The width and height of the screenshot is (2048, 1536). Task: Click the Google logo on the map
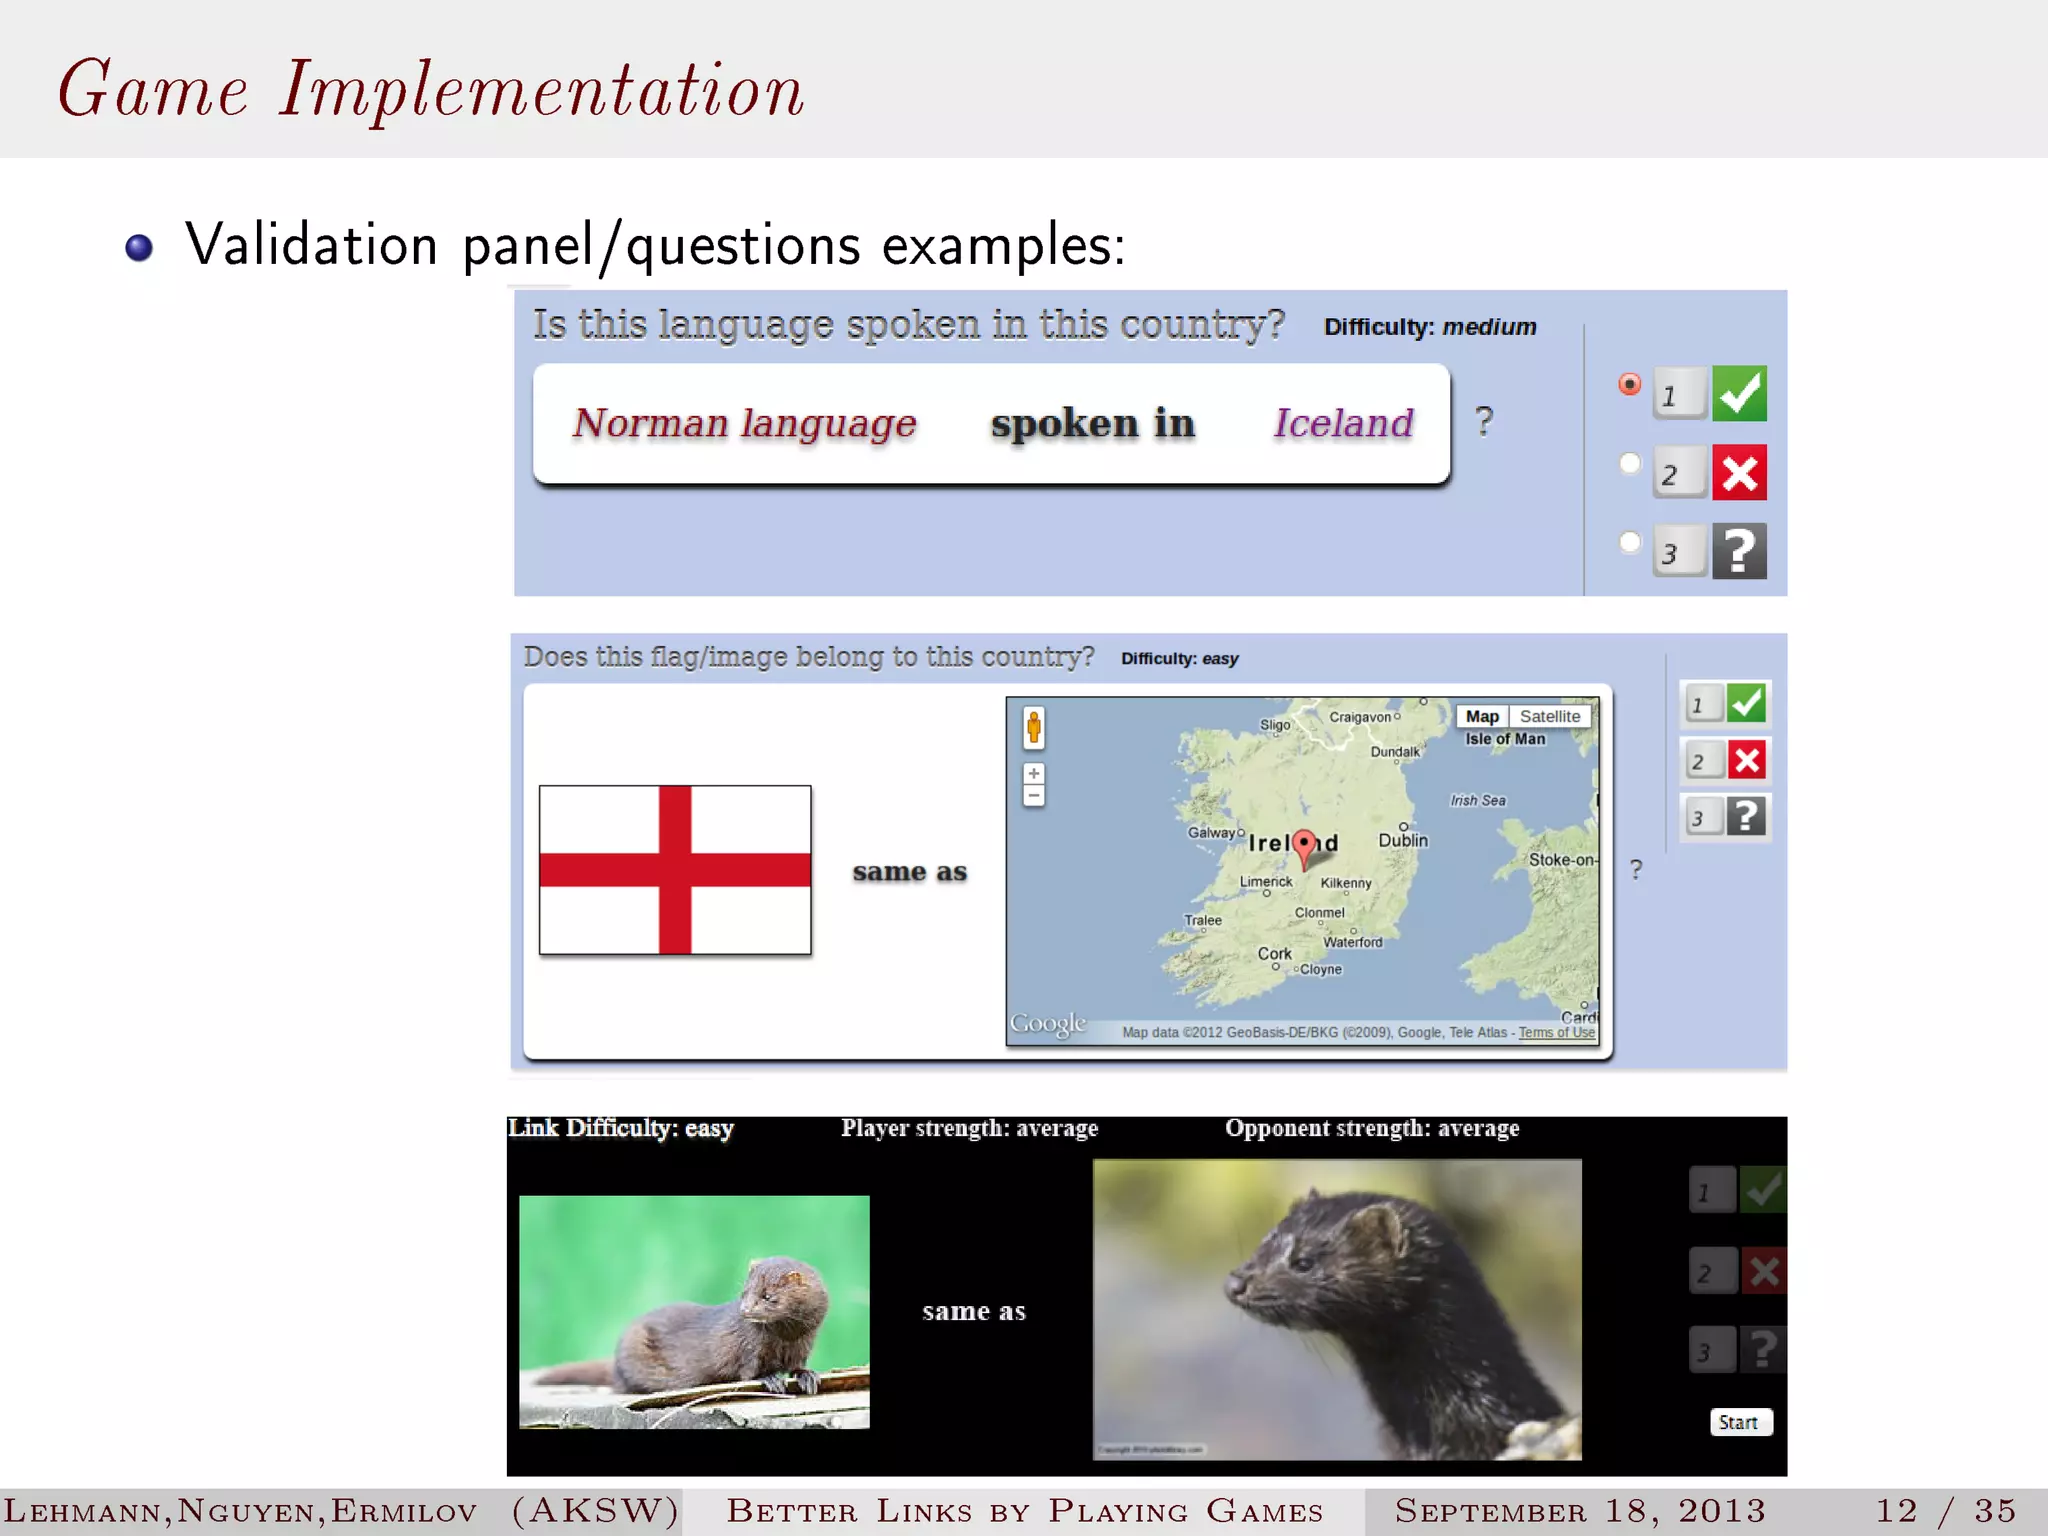tap(1048, 1024)
